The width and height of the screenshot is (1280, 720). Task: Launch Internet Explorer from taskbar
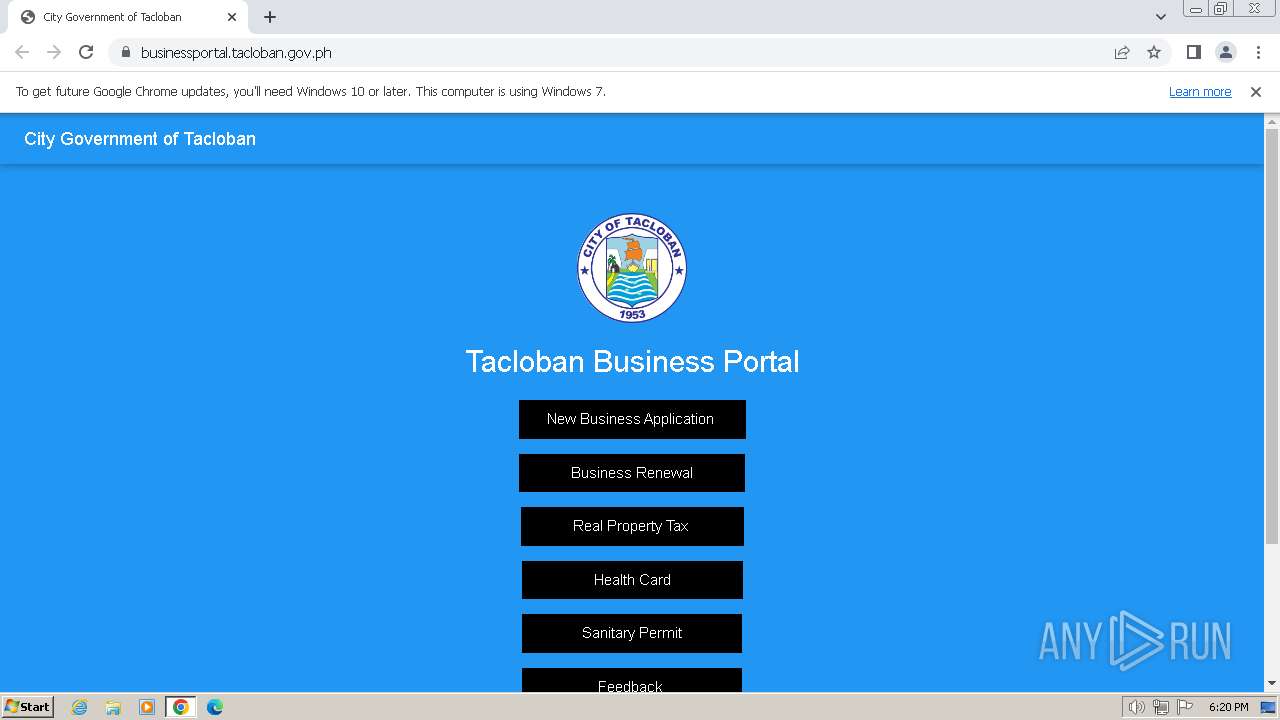80,707
